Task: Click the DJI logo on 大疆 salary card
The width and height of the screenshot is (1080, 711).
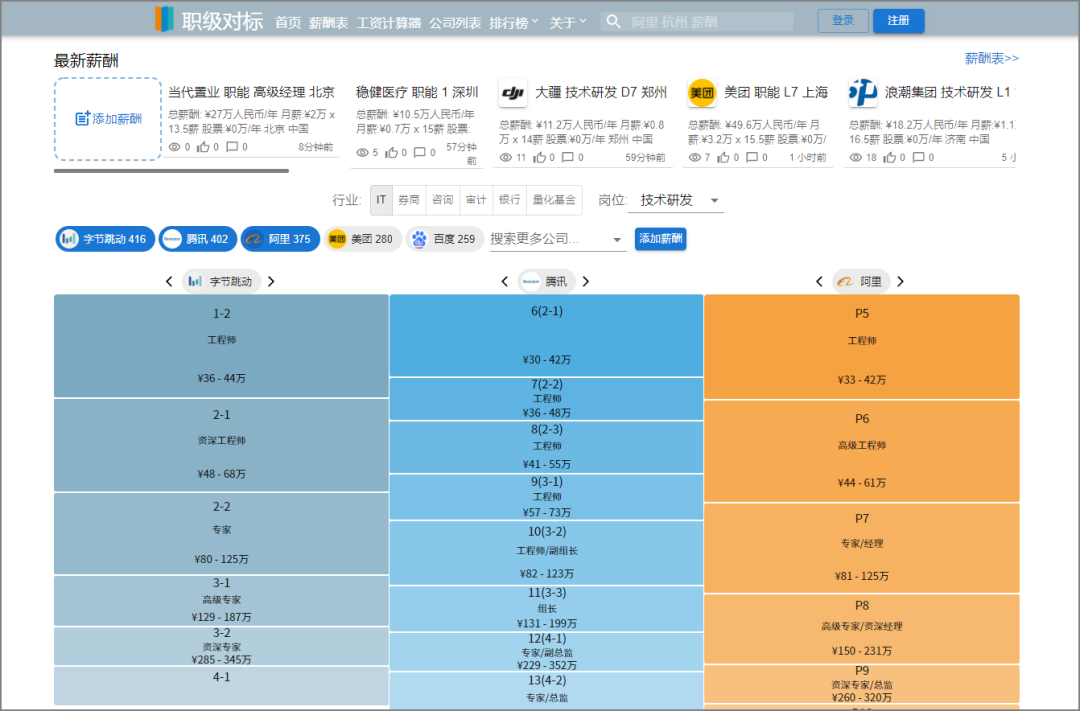Action: click(x=512, y=93)
